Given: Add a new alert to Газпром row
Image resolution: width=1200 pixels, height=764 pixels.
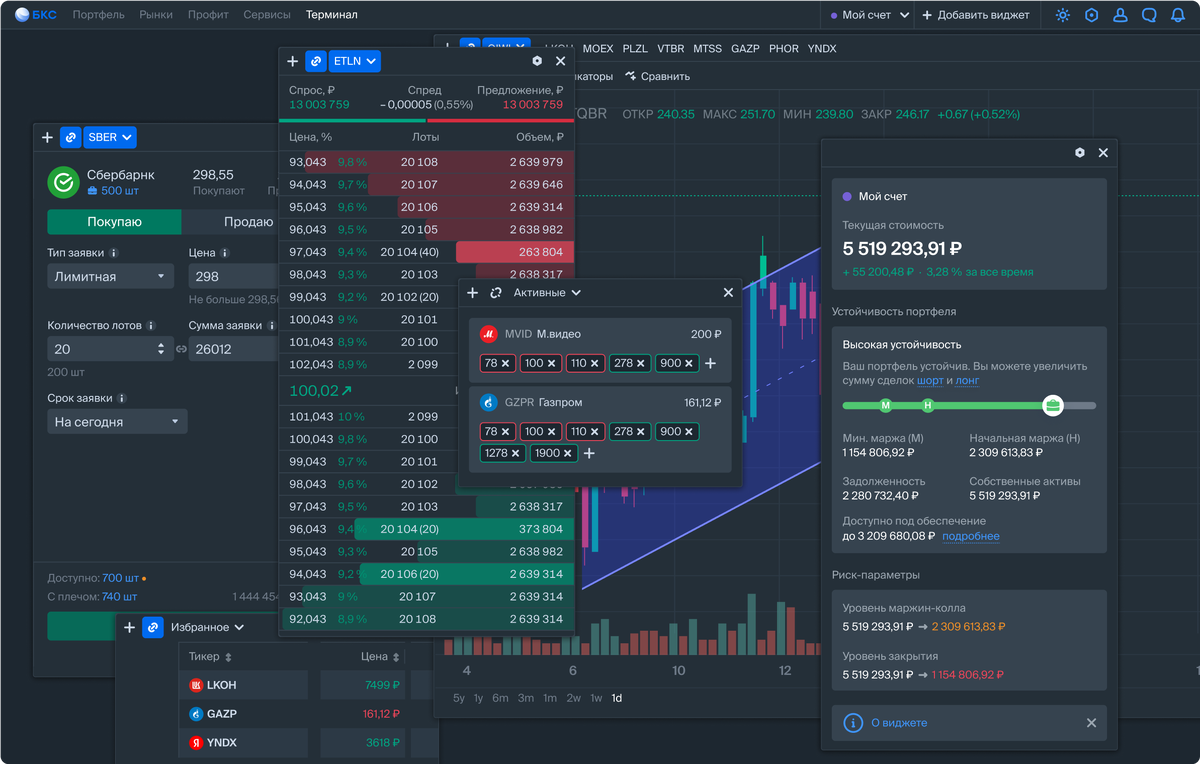Looking at the screenshot, I should pyautogui.click(x=589, y=454).
